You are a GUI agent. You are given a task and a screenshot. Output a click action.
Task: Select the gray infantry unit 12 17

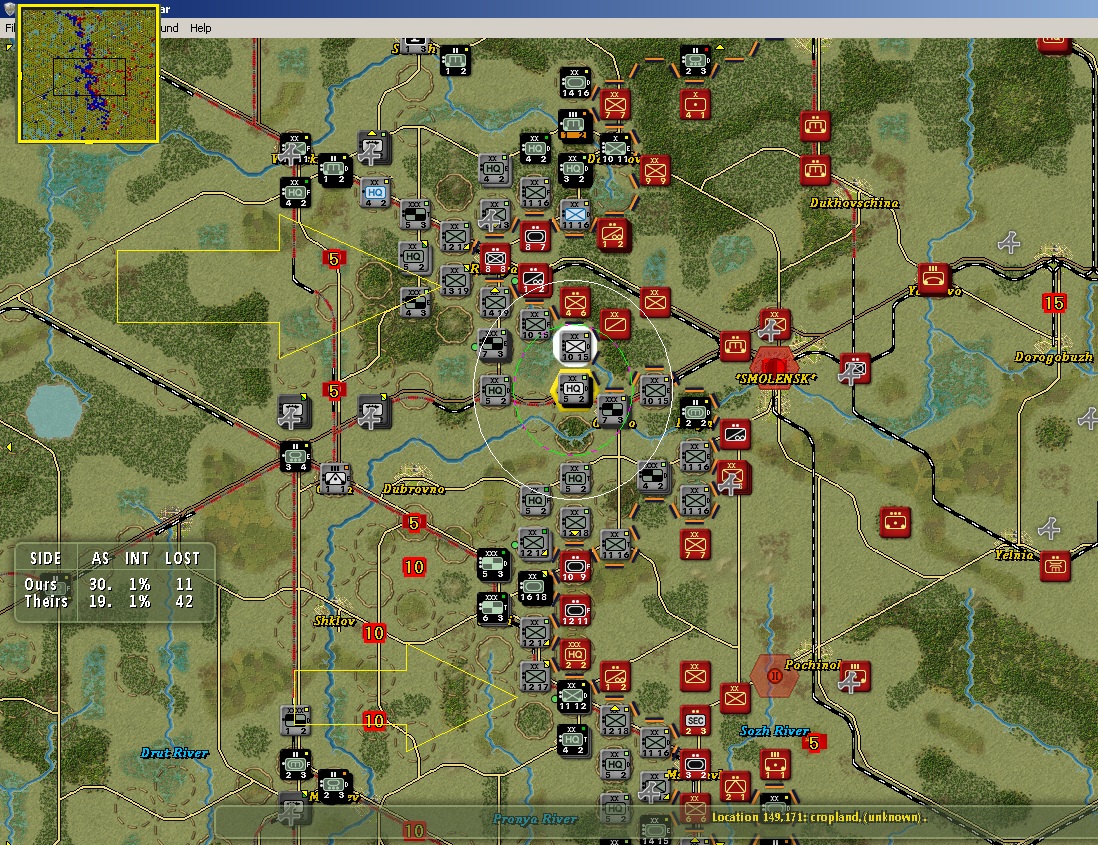coord(535,676)
